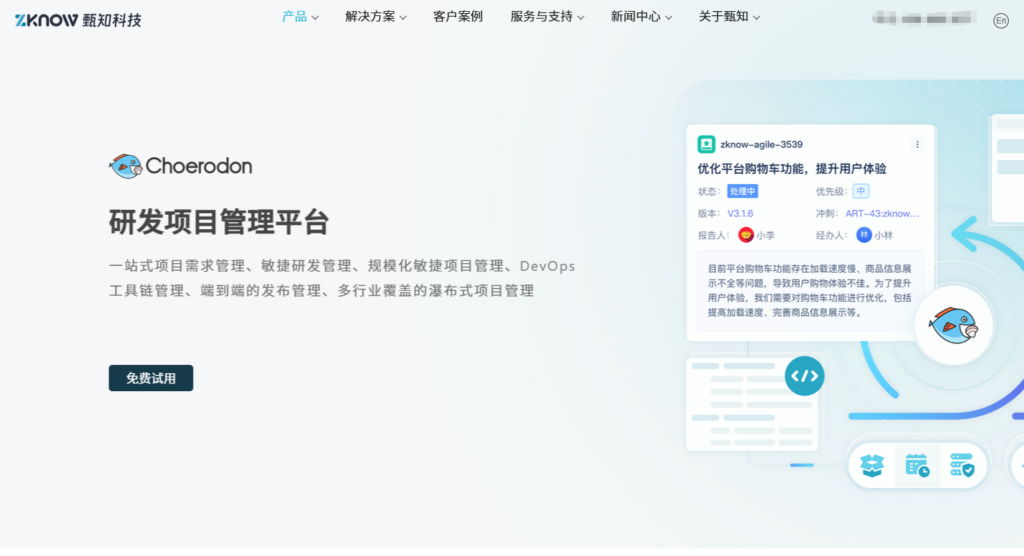This screenshot has height=556, width=1024.
Task: Click the round fish mascot badge
Action: tap(953, 325)
